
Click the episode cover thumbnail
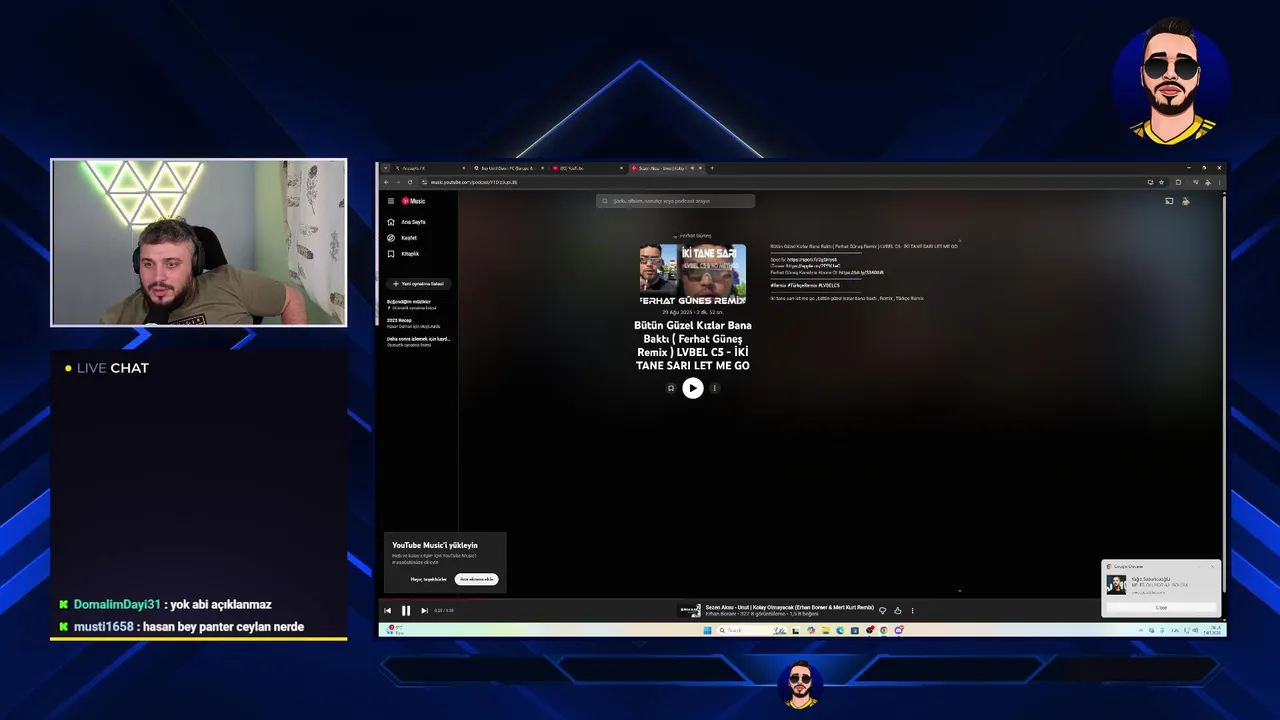point(693,275)
